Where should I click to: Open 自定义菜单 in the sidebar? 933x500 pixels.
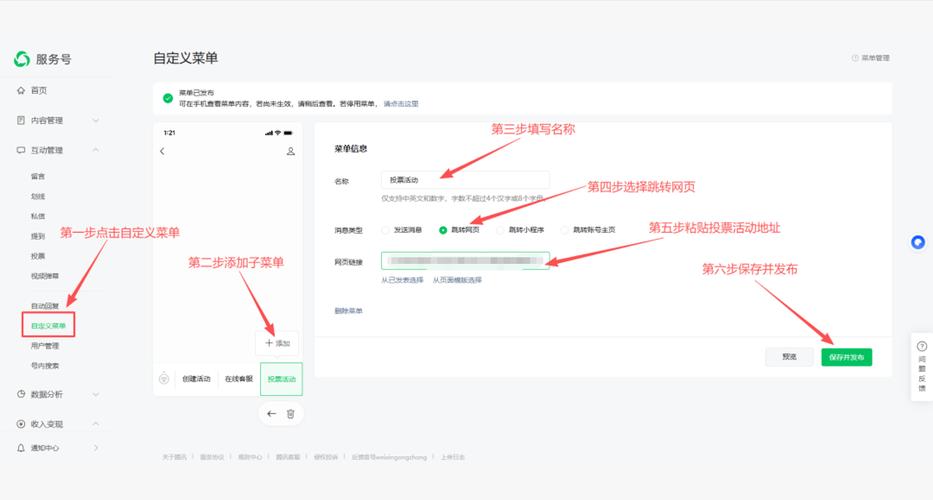48,326
